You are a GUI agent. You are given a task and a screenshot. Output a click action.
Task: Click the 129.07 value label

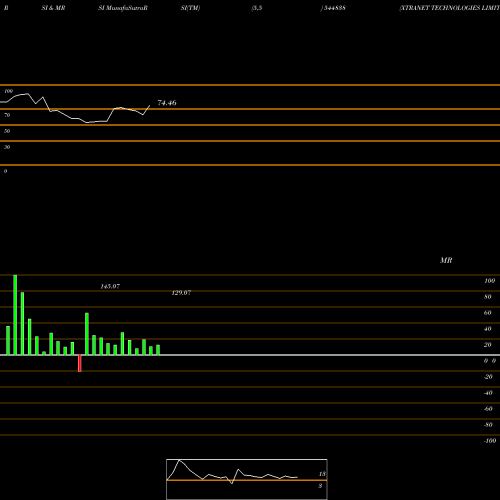point(181,293)
